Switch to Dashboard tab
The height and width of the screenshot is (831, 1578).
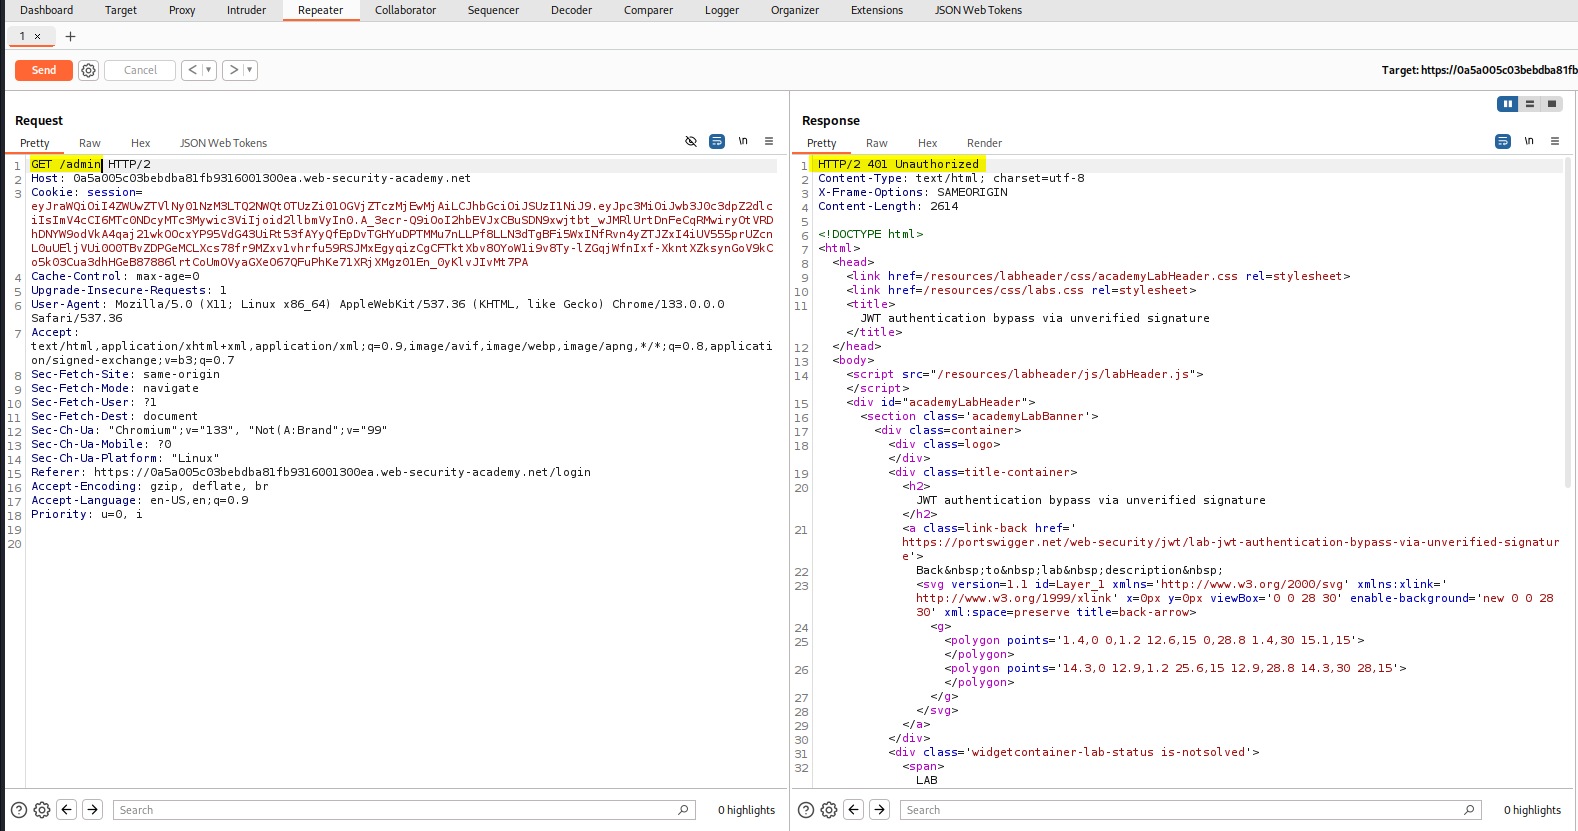click(x=46, y=10)
